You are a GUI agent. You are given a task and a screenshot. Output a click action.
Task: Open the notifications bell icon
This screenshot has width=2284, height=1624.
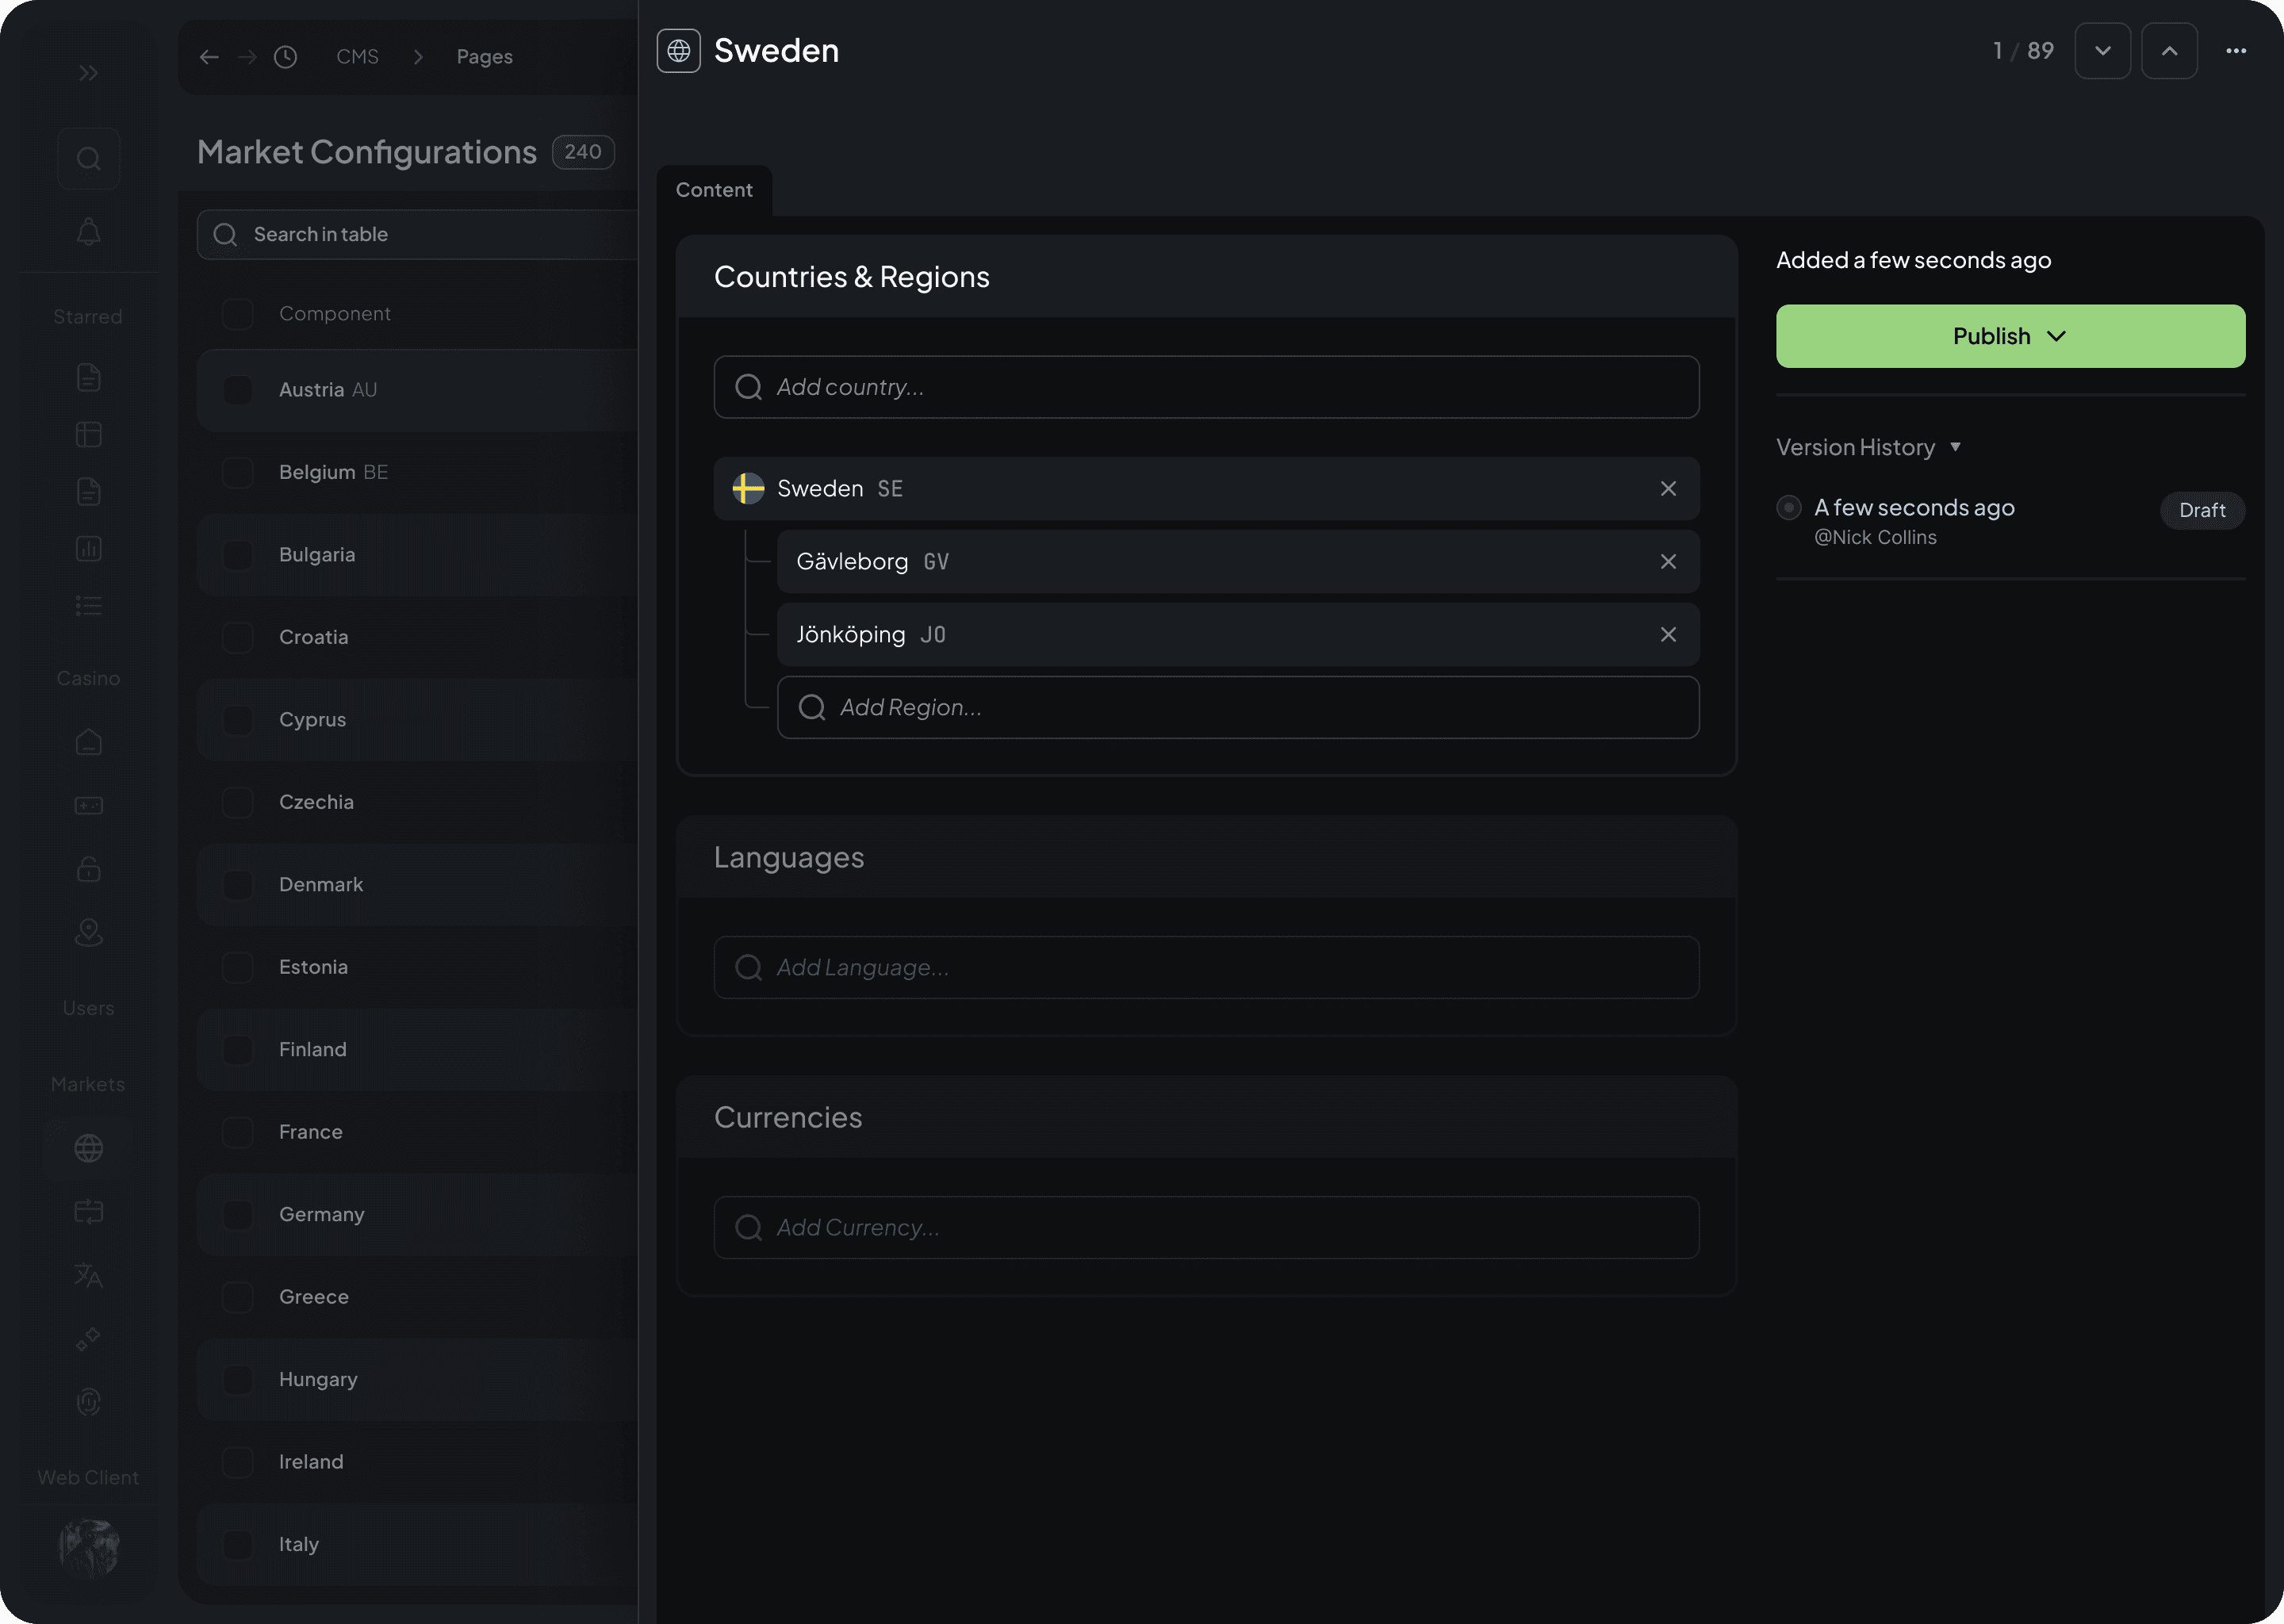88,232
